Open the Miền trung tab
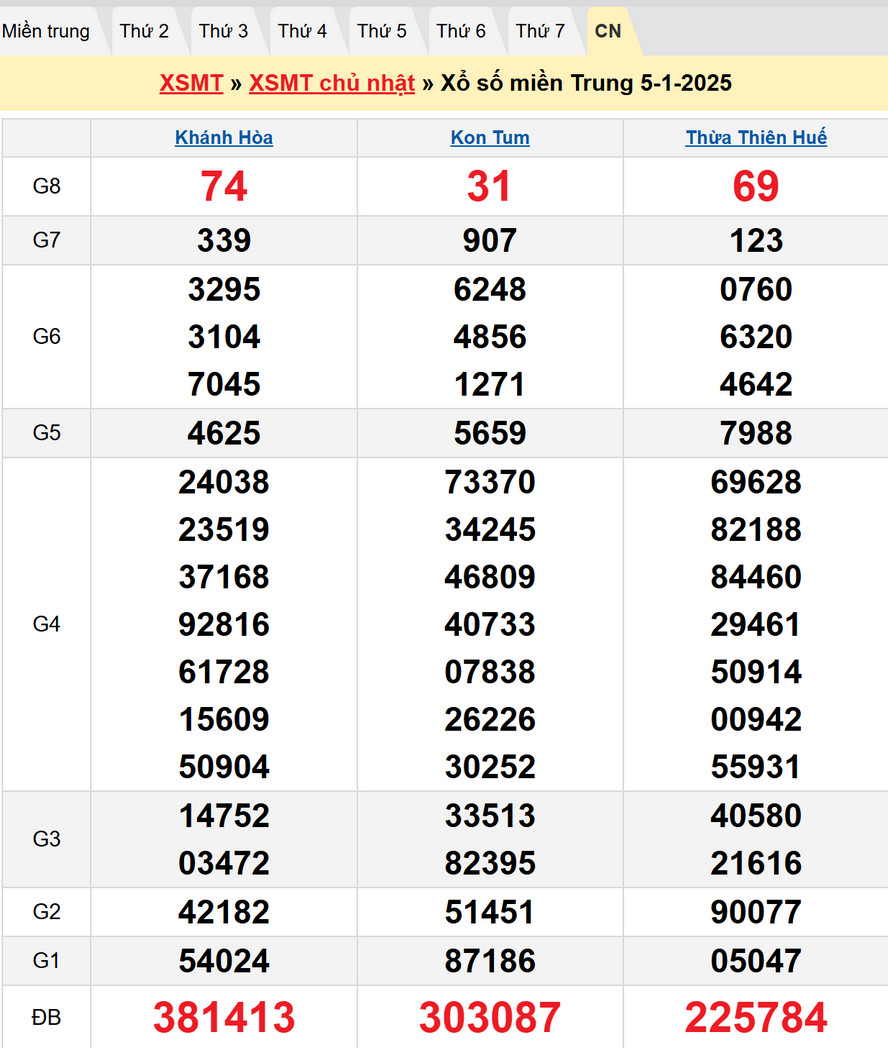This screenshot has height=1048, width=888. [46, 31]
